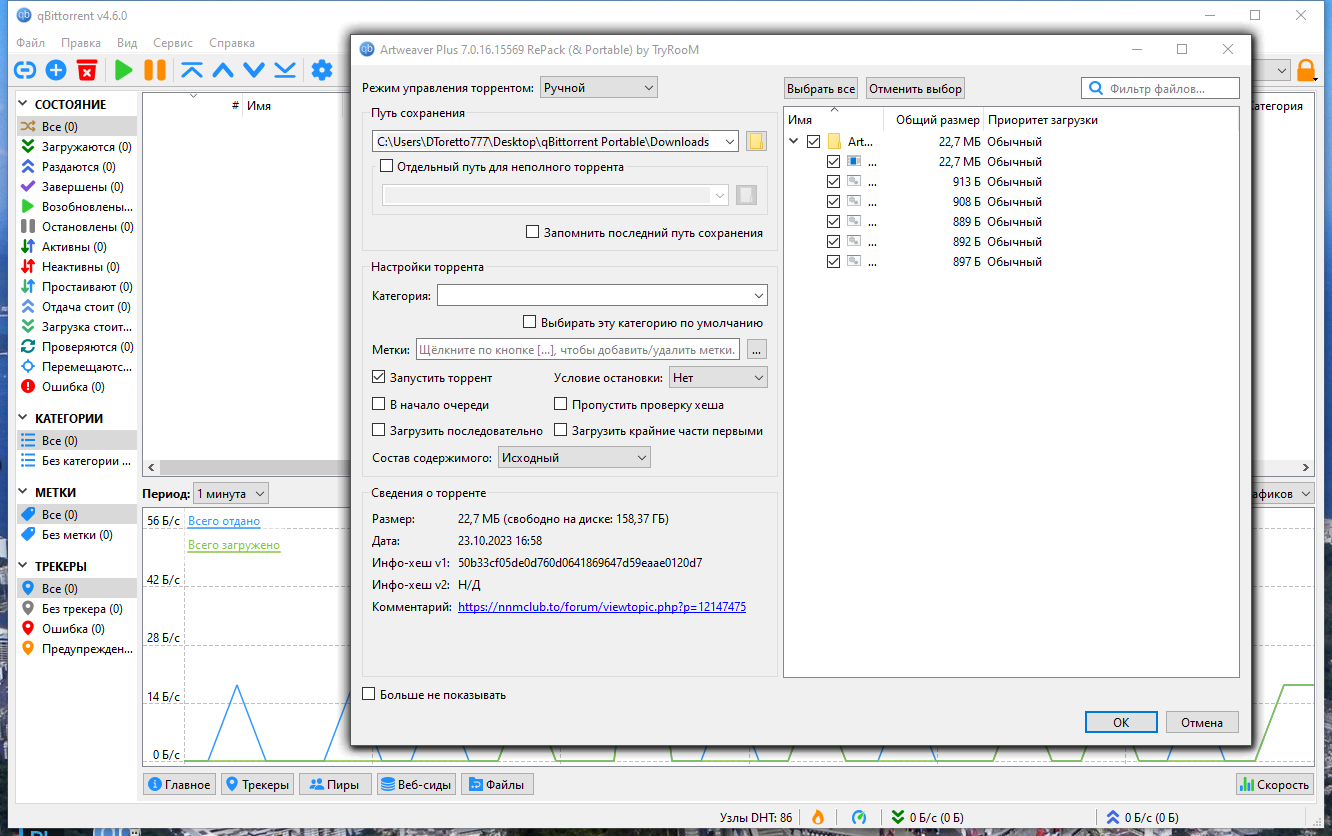Viewport: 1332px width, 836px height.
Task: Click the tags ellipsis button
Action: (x=757, y=350)
